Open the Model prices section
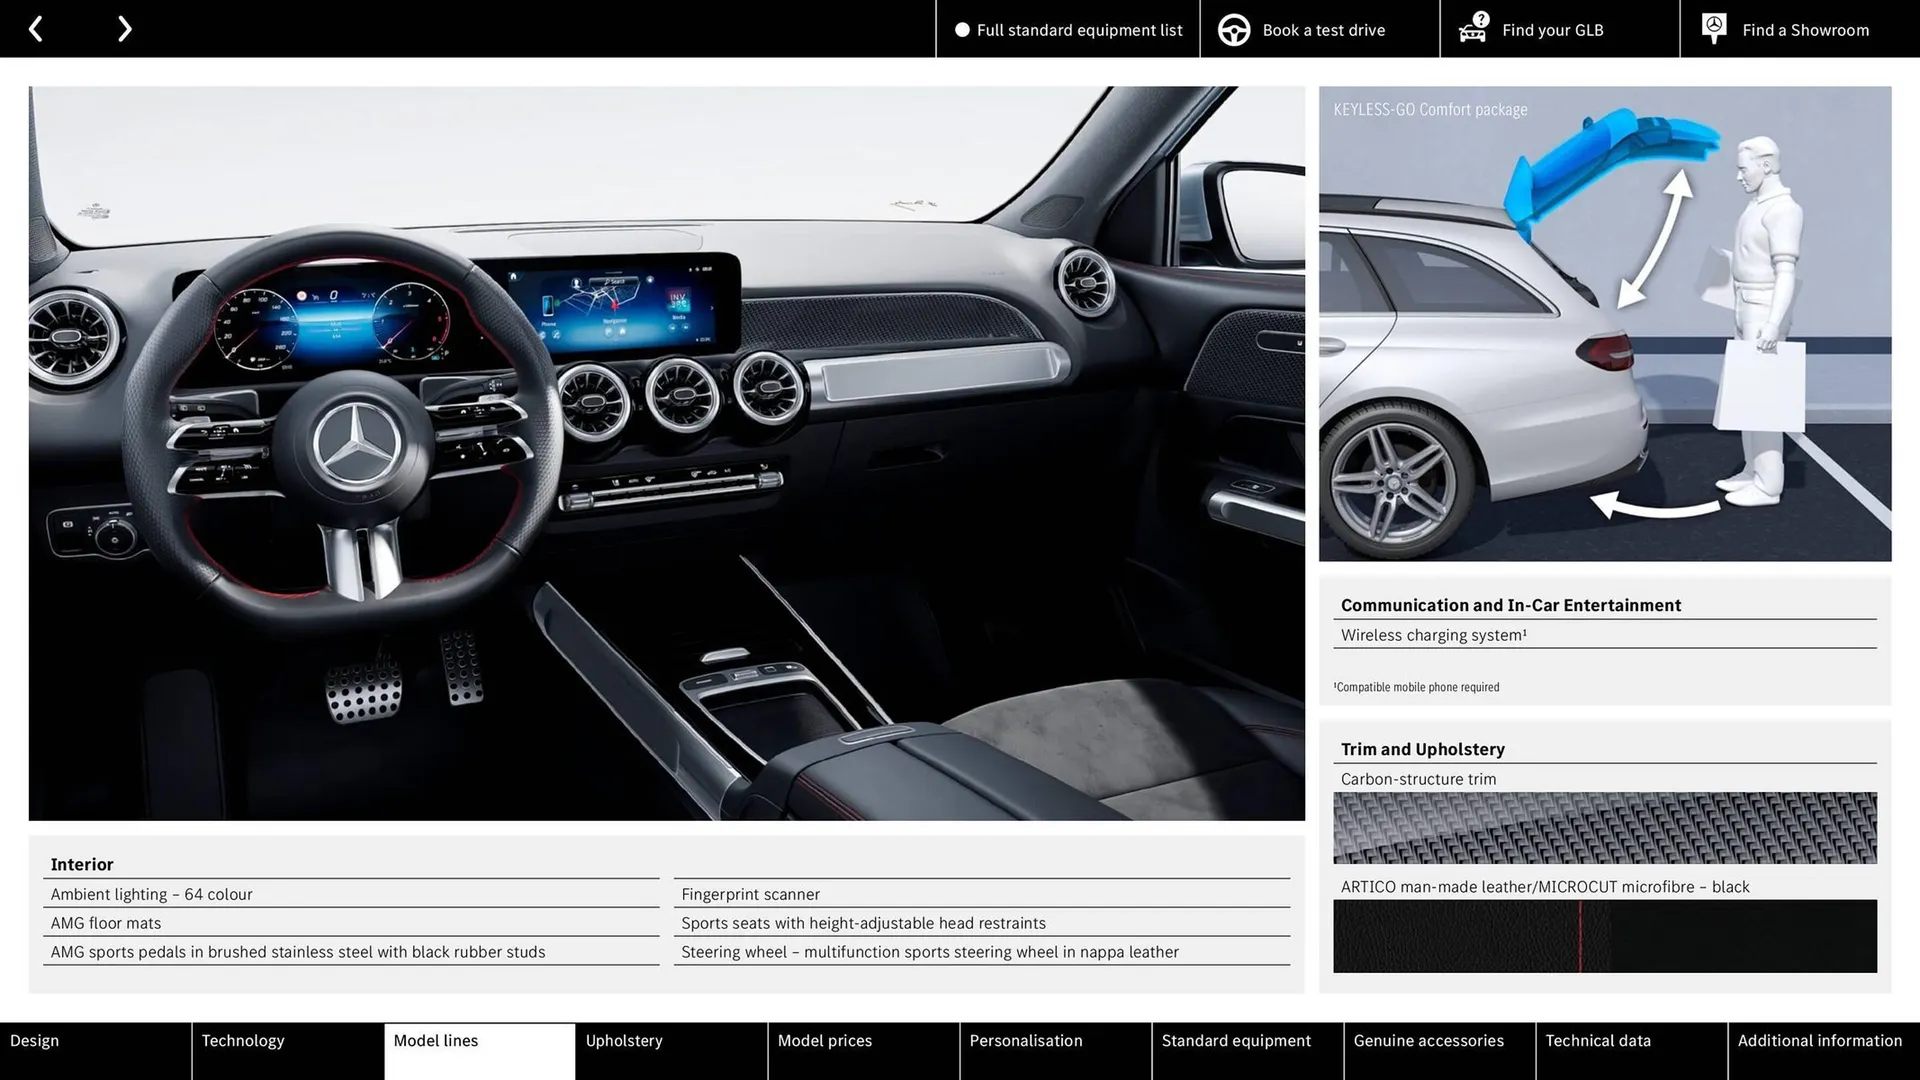This screenshot has height=1080, width=1920. tap(863, 1051)
